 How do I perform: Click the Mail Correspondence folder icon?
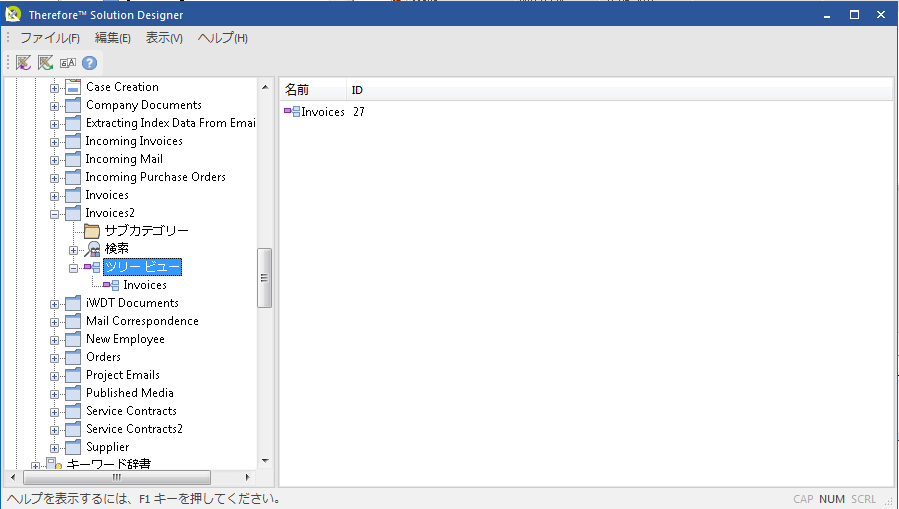tap(73, 322)
